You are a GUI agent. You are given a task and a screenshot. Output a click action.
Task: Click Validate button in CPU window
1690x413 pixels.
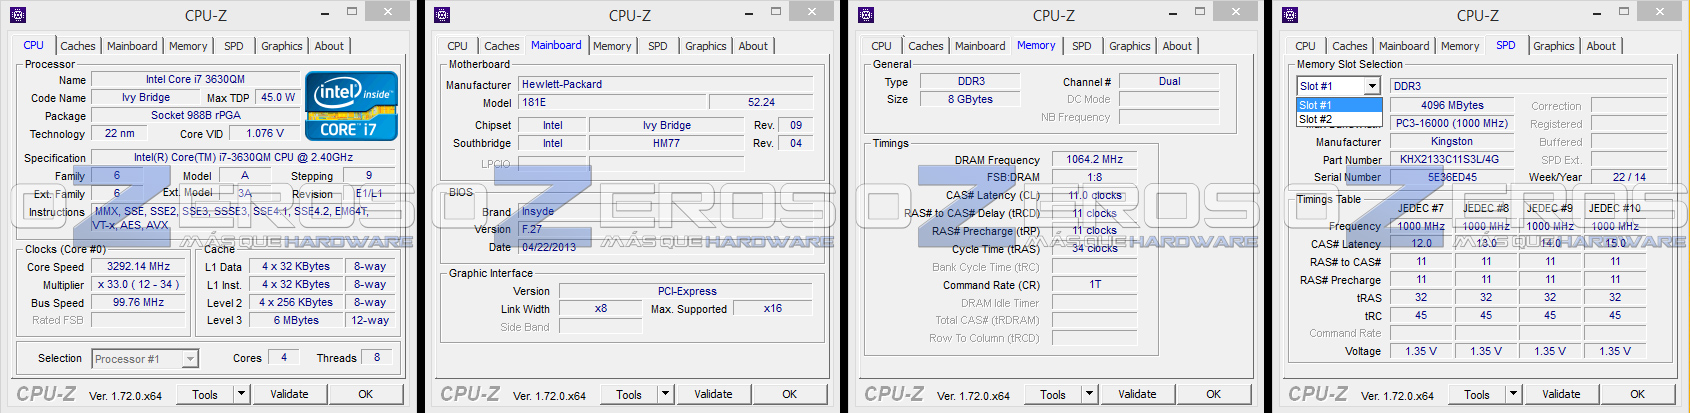(x=289, y=394)
